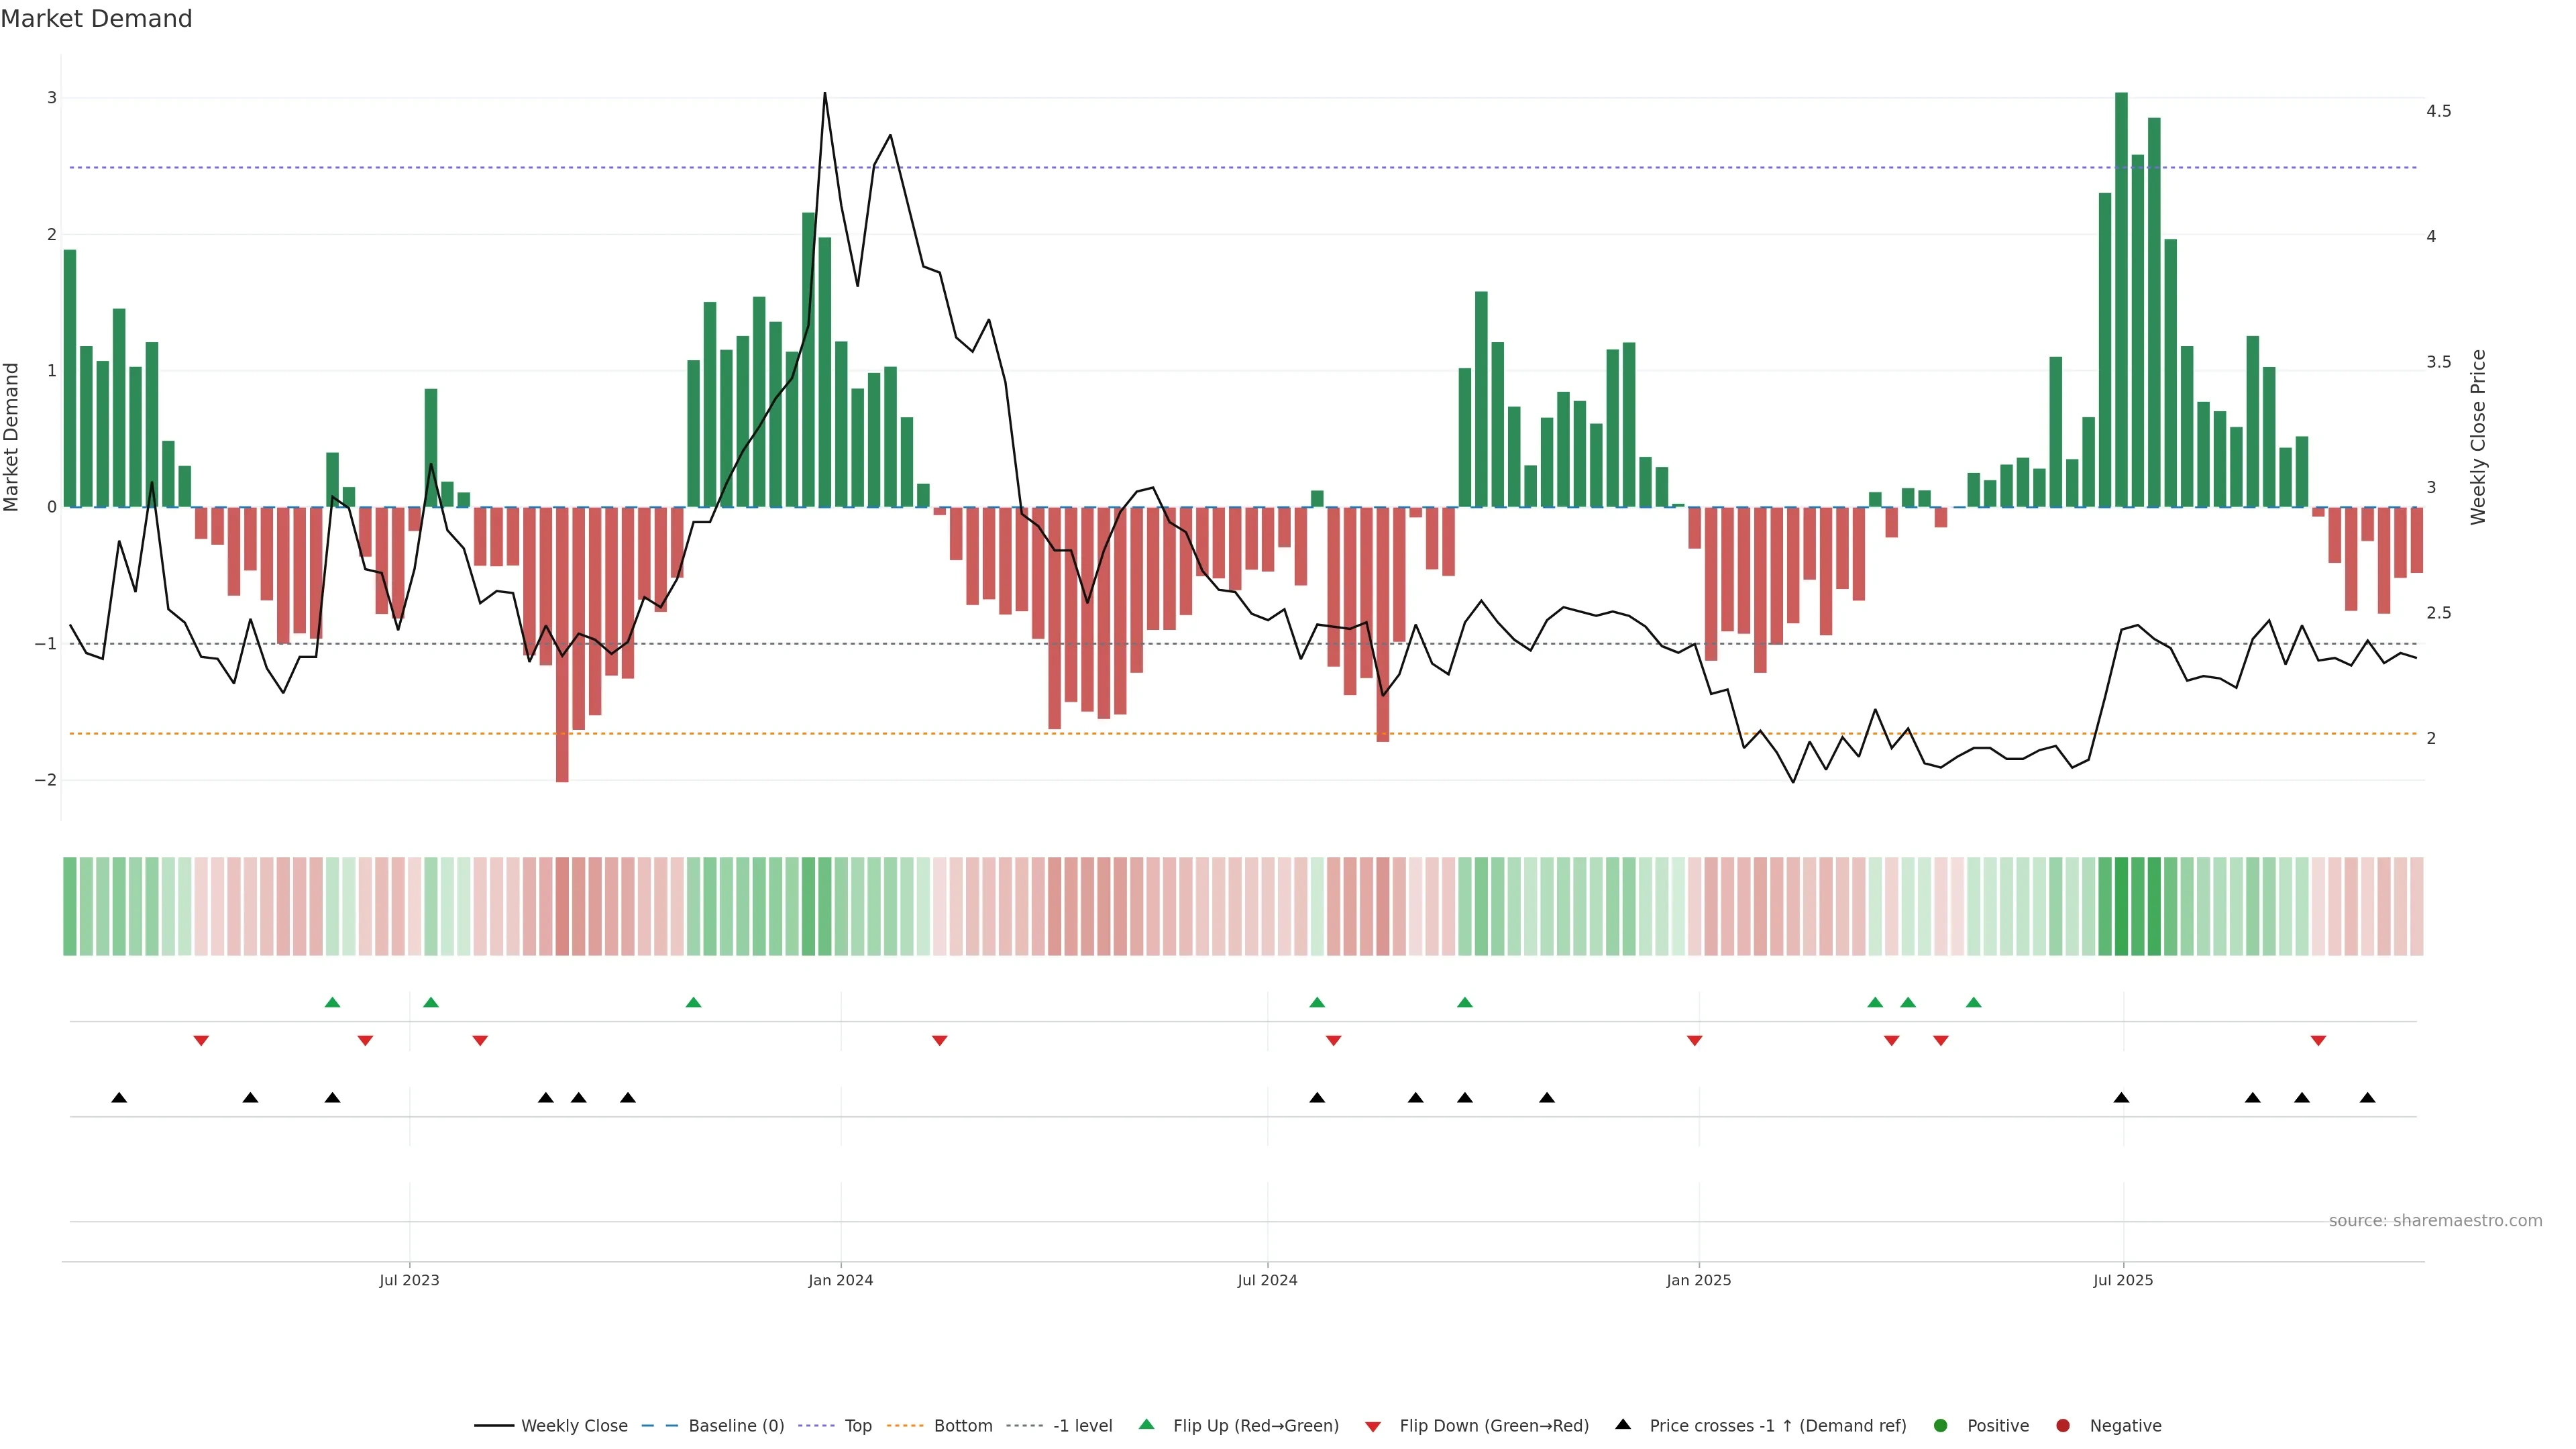
Task: Click the Negative red circle legend icon
Action: pyautogui.click(x=2063, y=1425)
